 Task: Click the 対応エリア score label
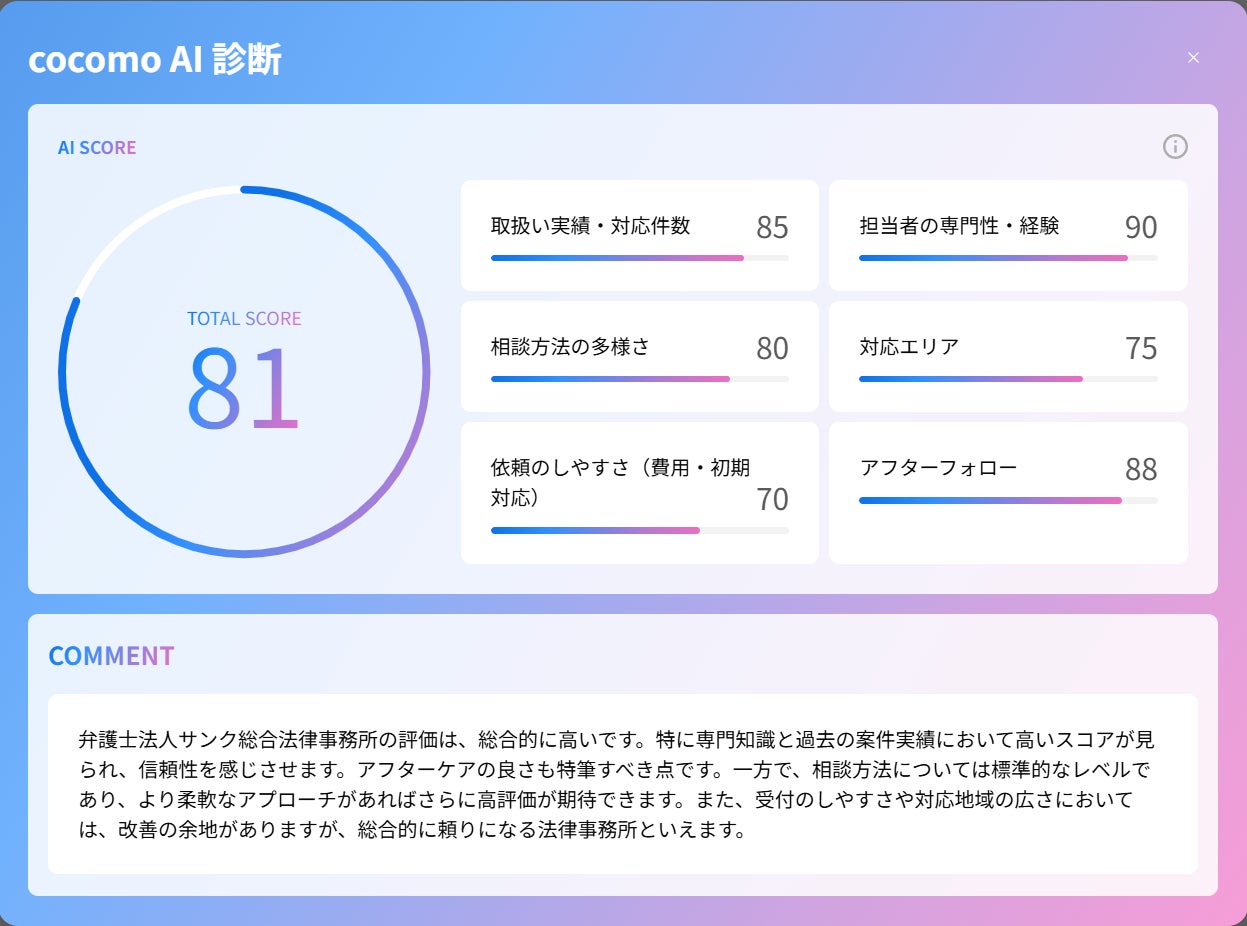coord(909,347)
